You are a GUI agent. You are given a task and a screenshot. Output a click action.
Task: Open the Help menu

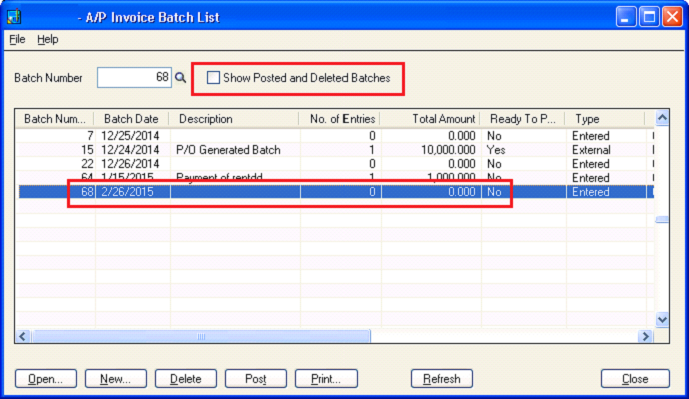click(47, 40)
